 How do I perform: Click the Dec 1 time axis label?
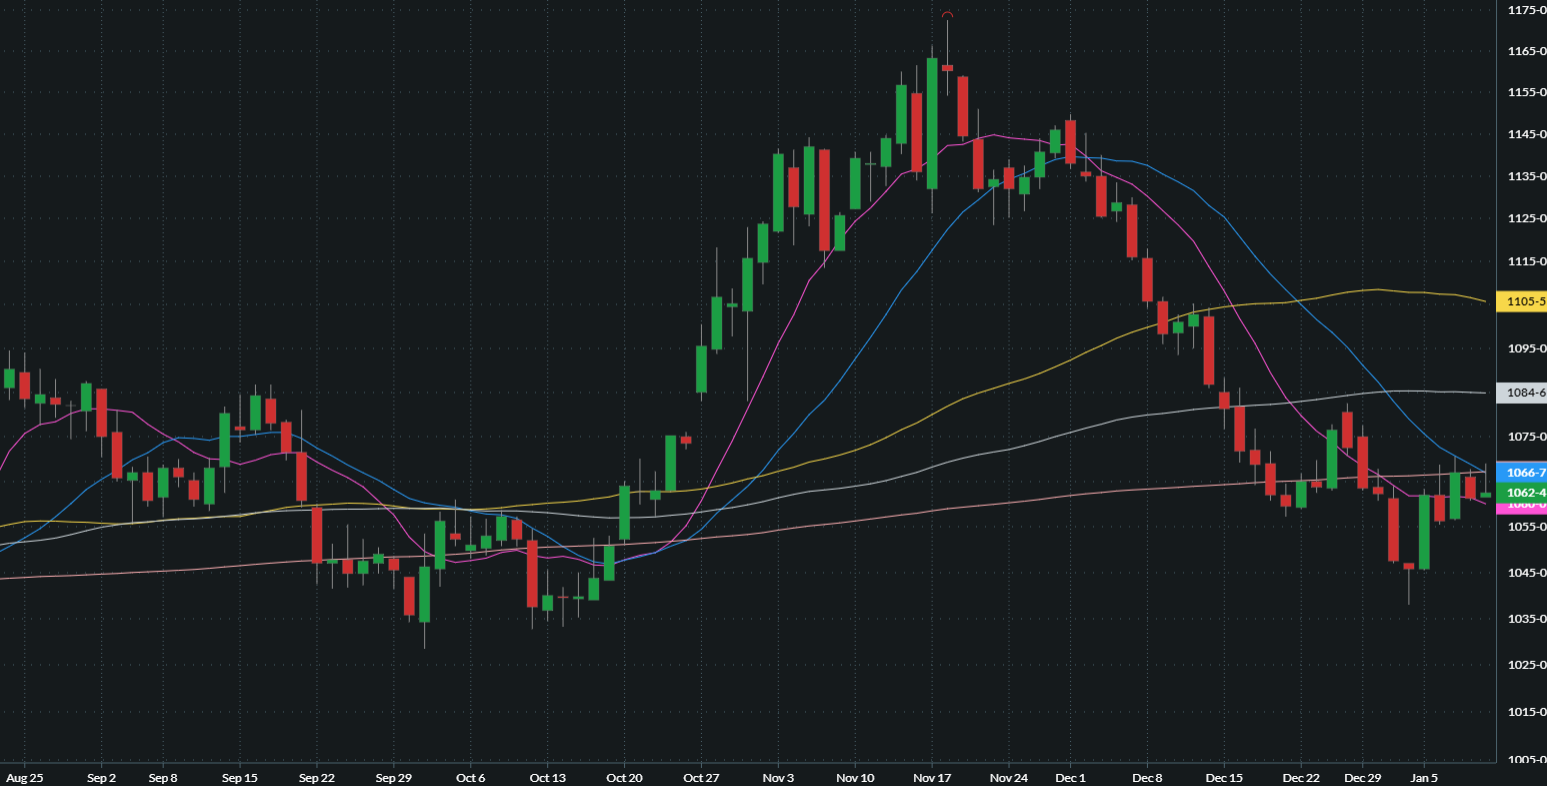click(x=1070, y=777)
